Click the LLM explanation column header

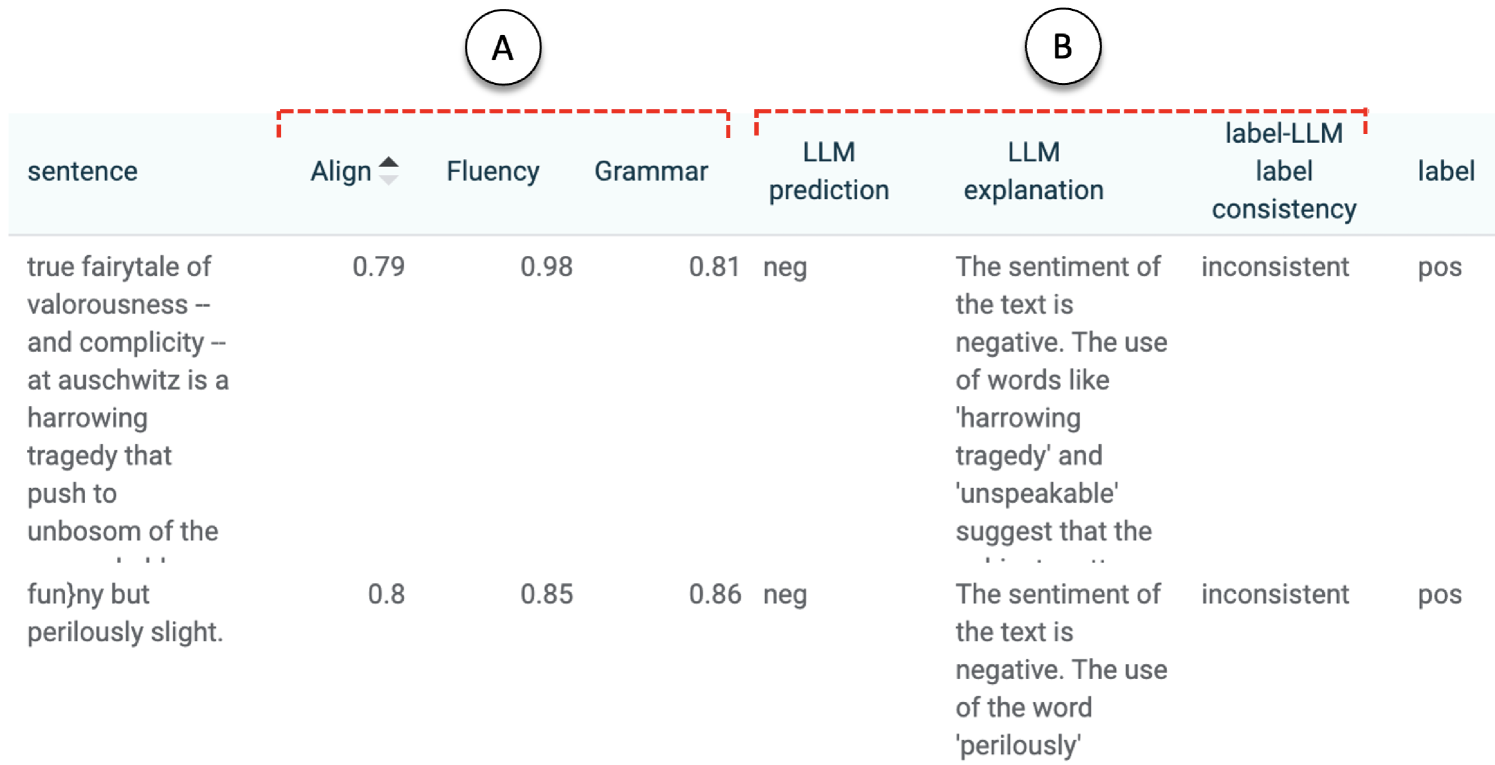tap(1034, 172)
